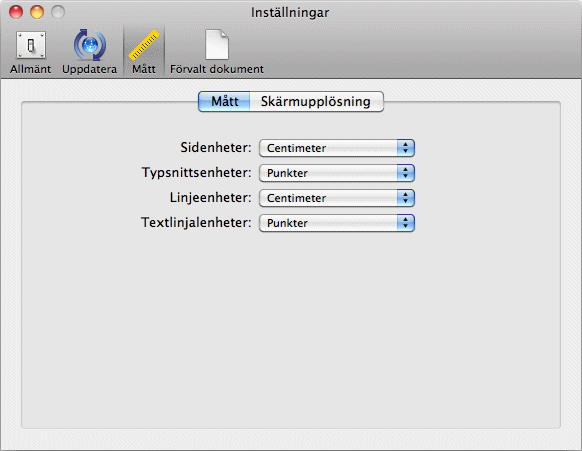
Task: Click the Allmänt toolbar label
Action: tap(30, 69)
